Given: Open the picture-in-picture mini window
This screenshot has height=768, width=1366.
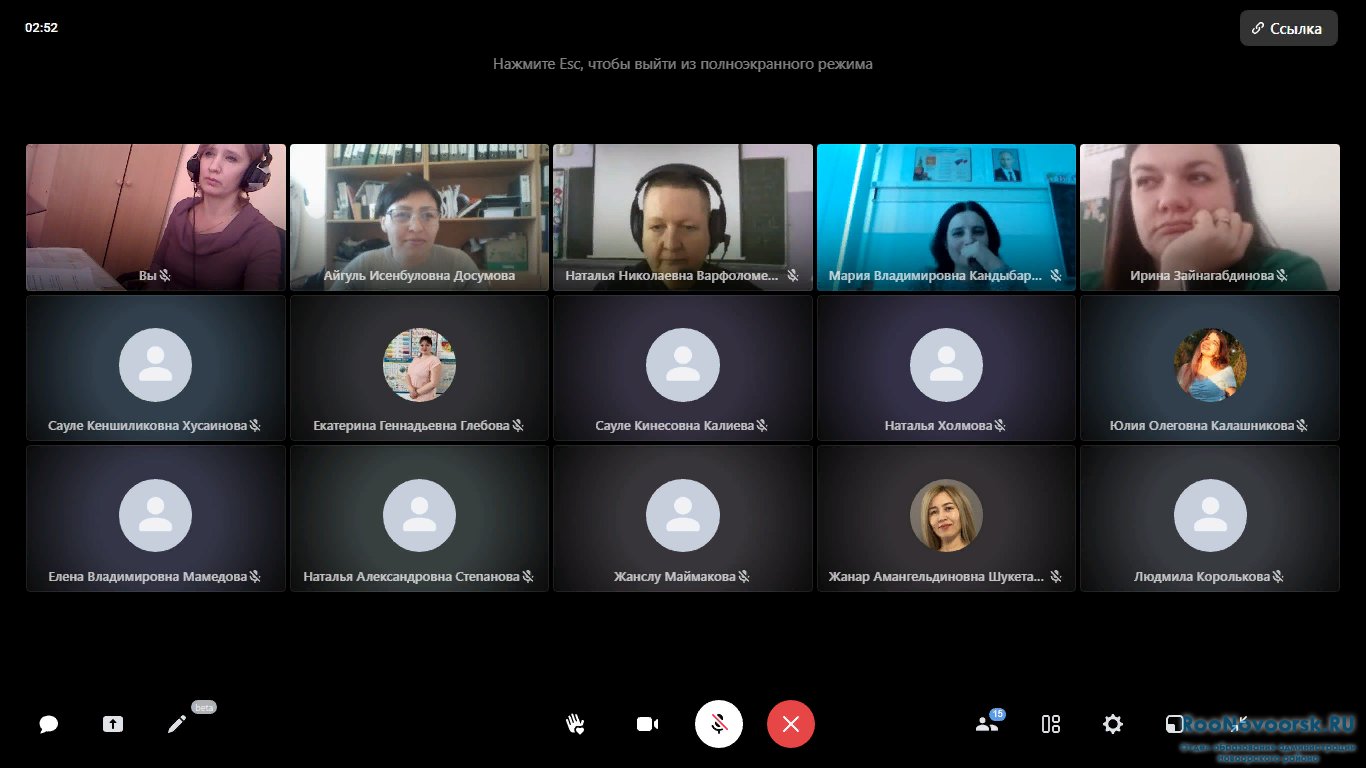Looking at the screenshot, I should click(1174, 724).
